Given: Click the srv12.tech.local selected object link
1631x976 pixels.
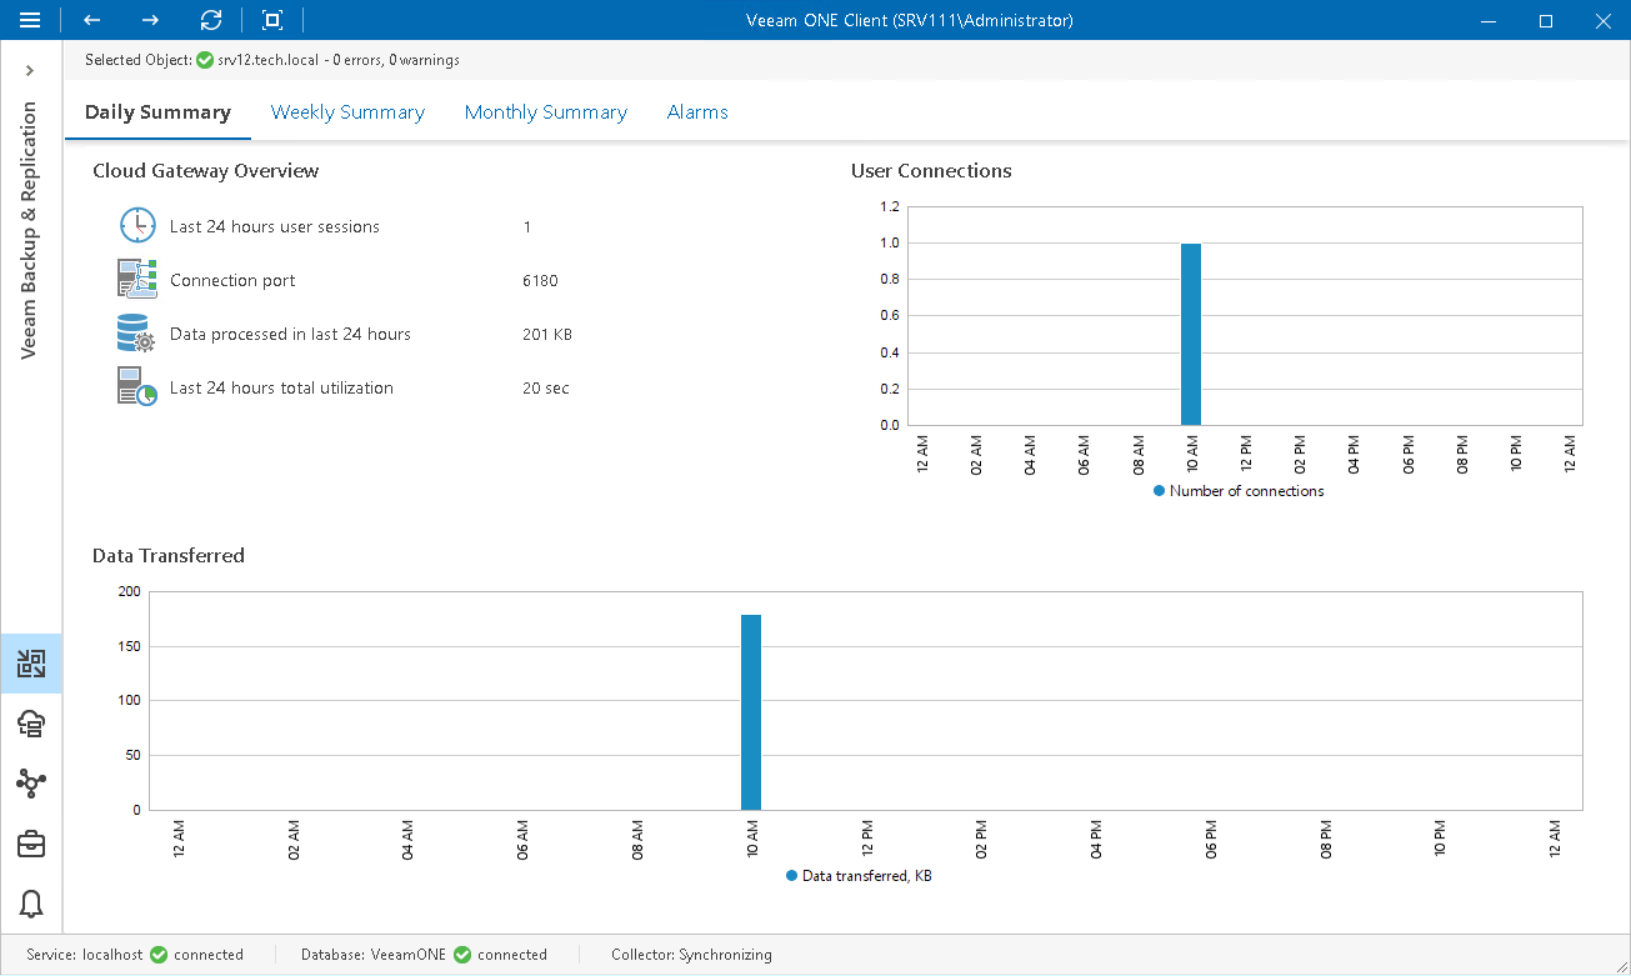Looking at the screenshot, I should pyautogui.click(x=267, y=60).
